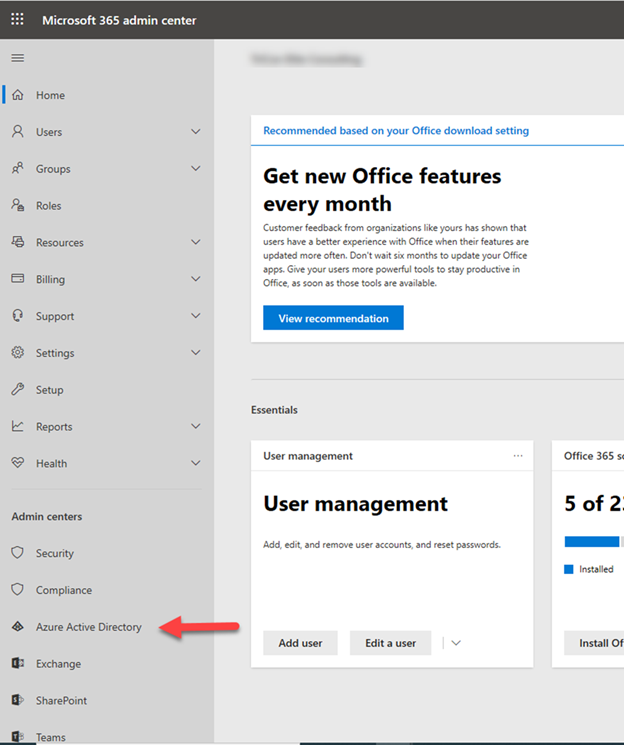
Task: Click the Security shield icon
Action: coord(18,553)
